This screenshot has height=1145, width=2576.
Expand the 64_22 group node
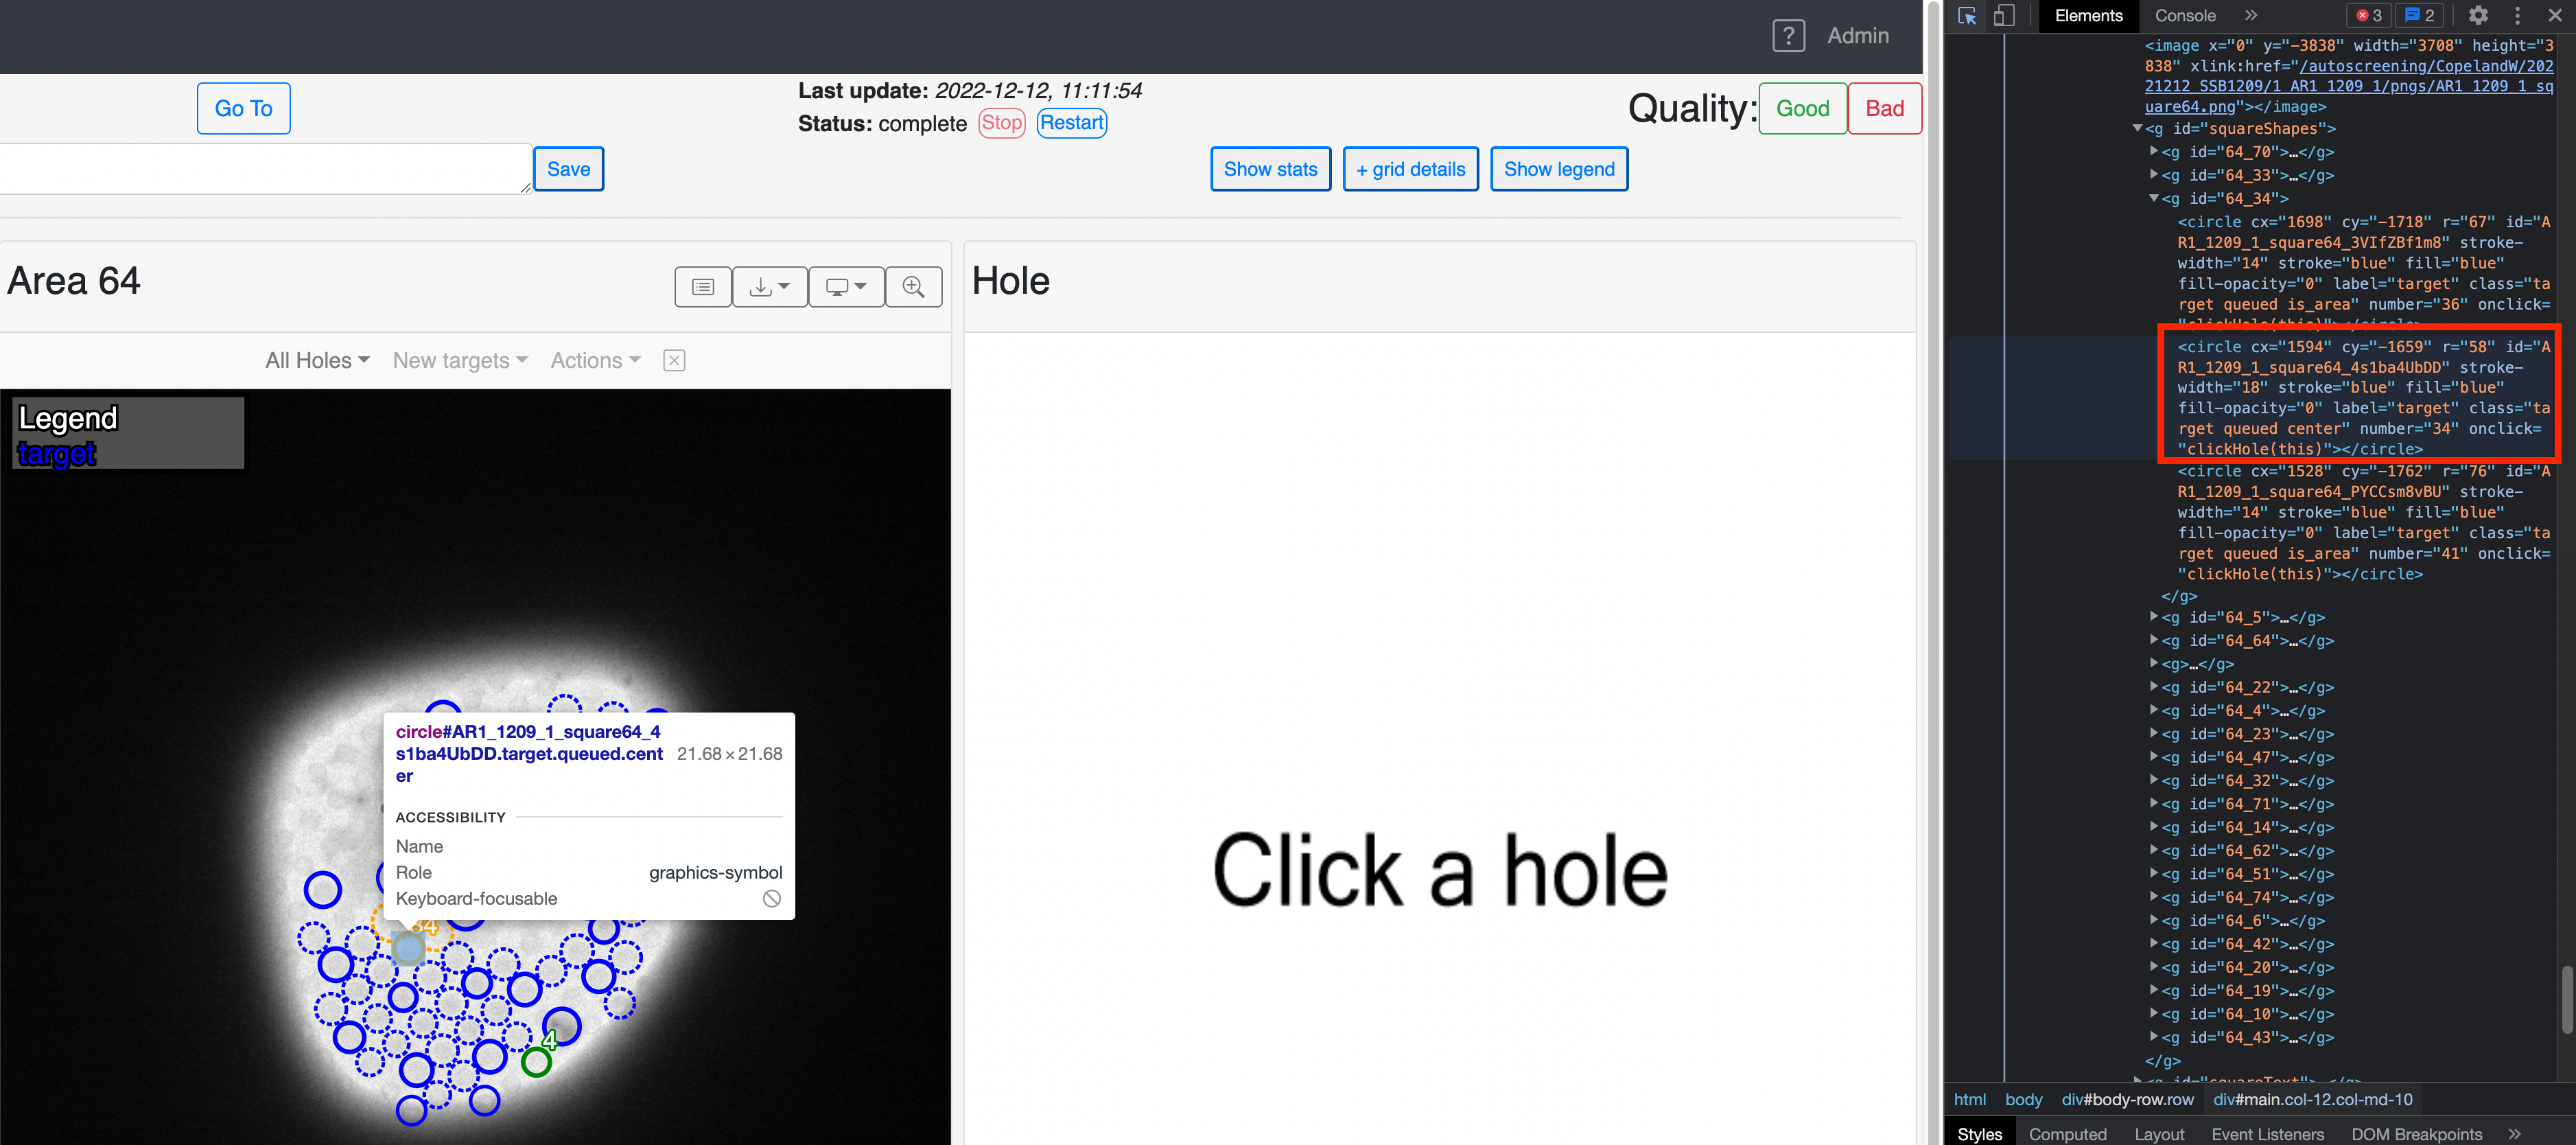(2154, 687)
